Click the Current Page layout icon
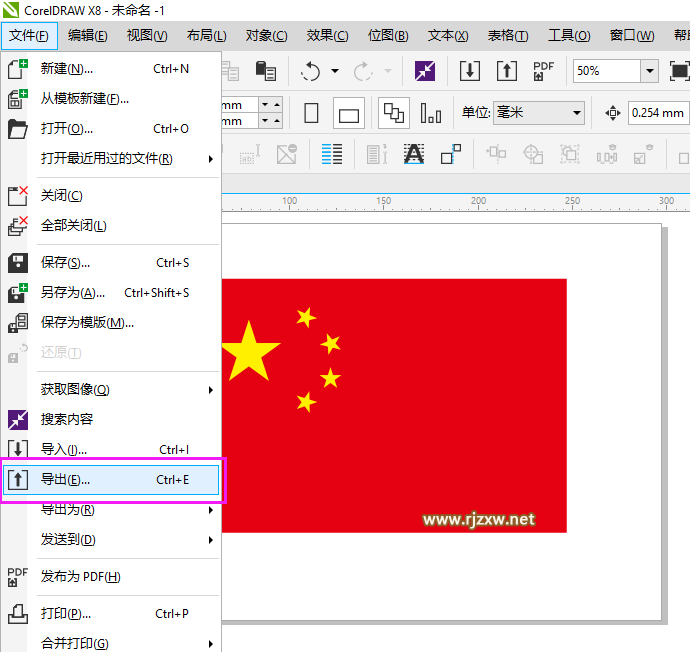The width and height of the screenshot is (690, 652). pyautogui.click(x=431, y=113)
